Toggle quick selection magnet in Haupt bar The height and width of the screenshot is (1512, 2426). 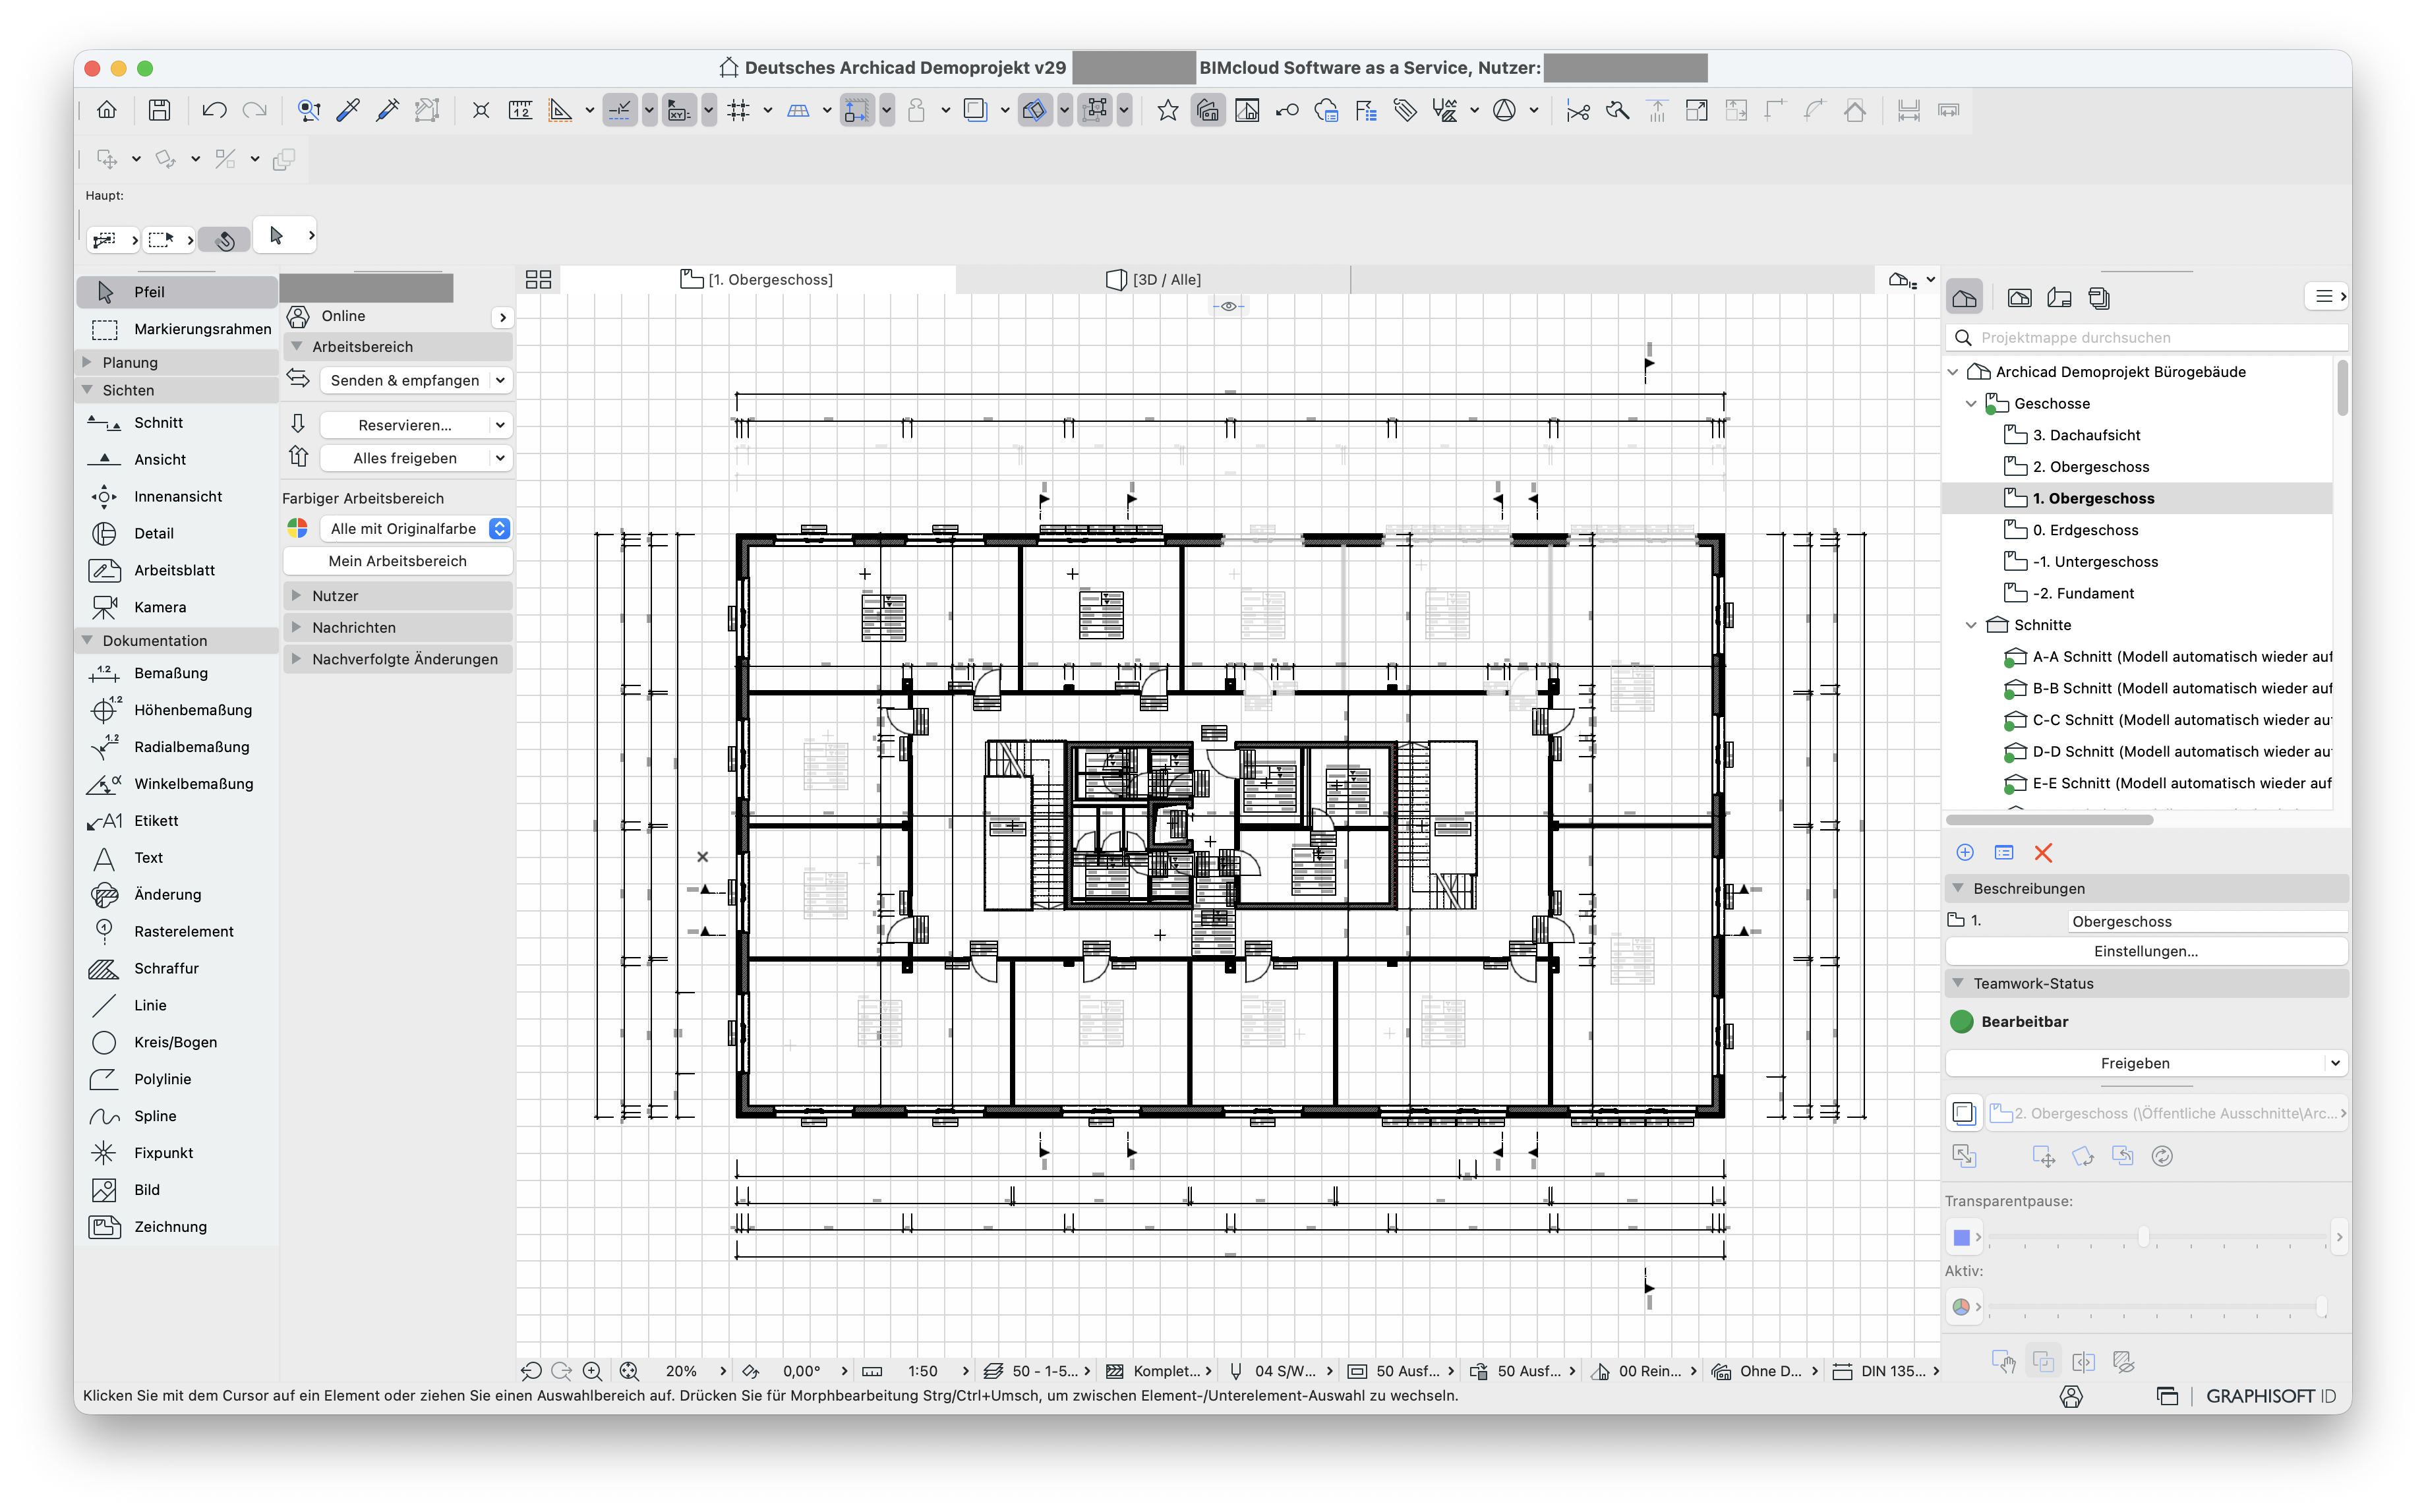[225, 239]
